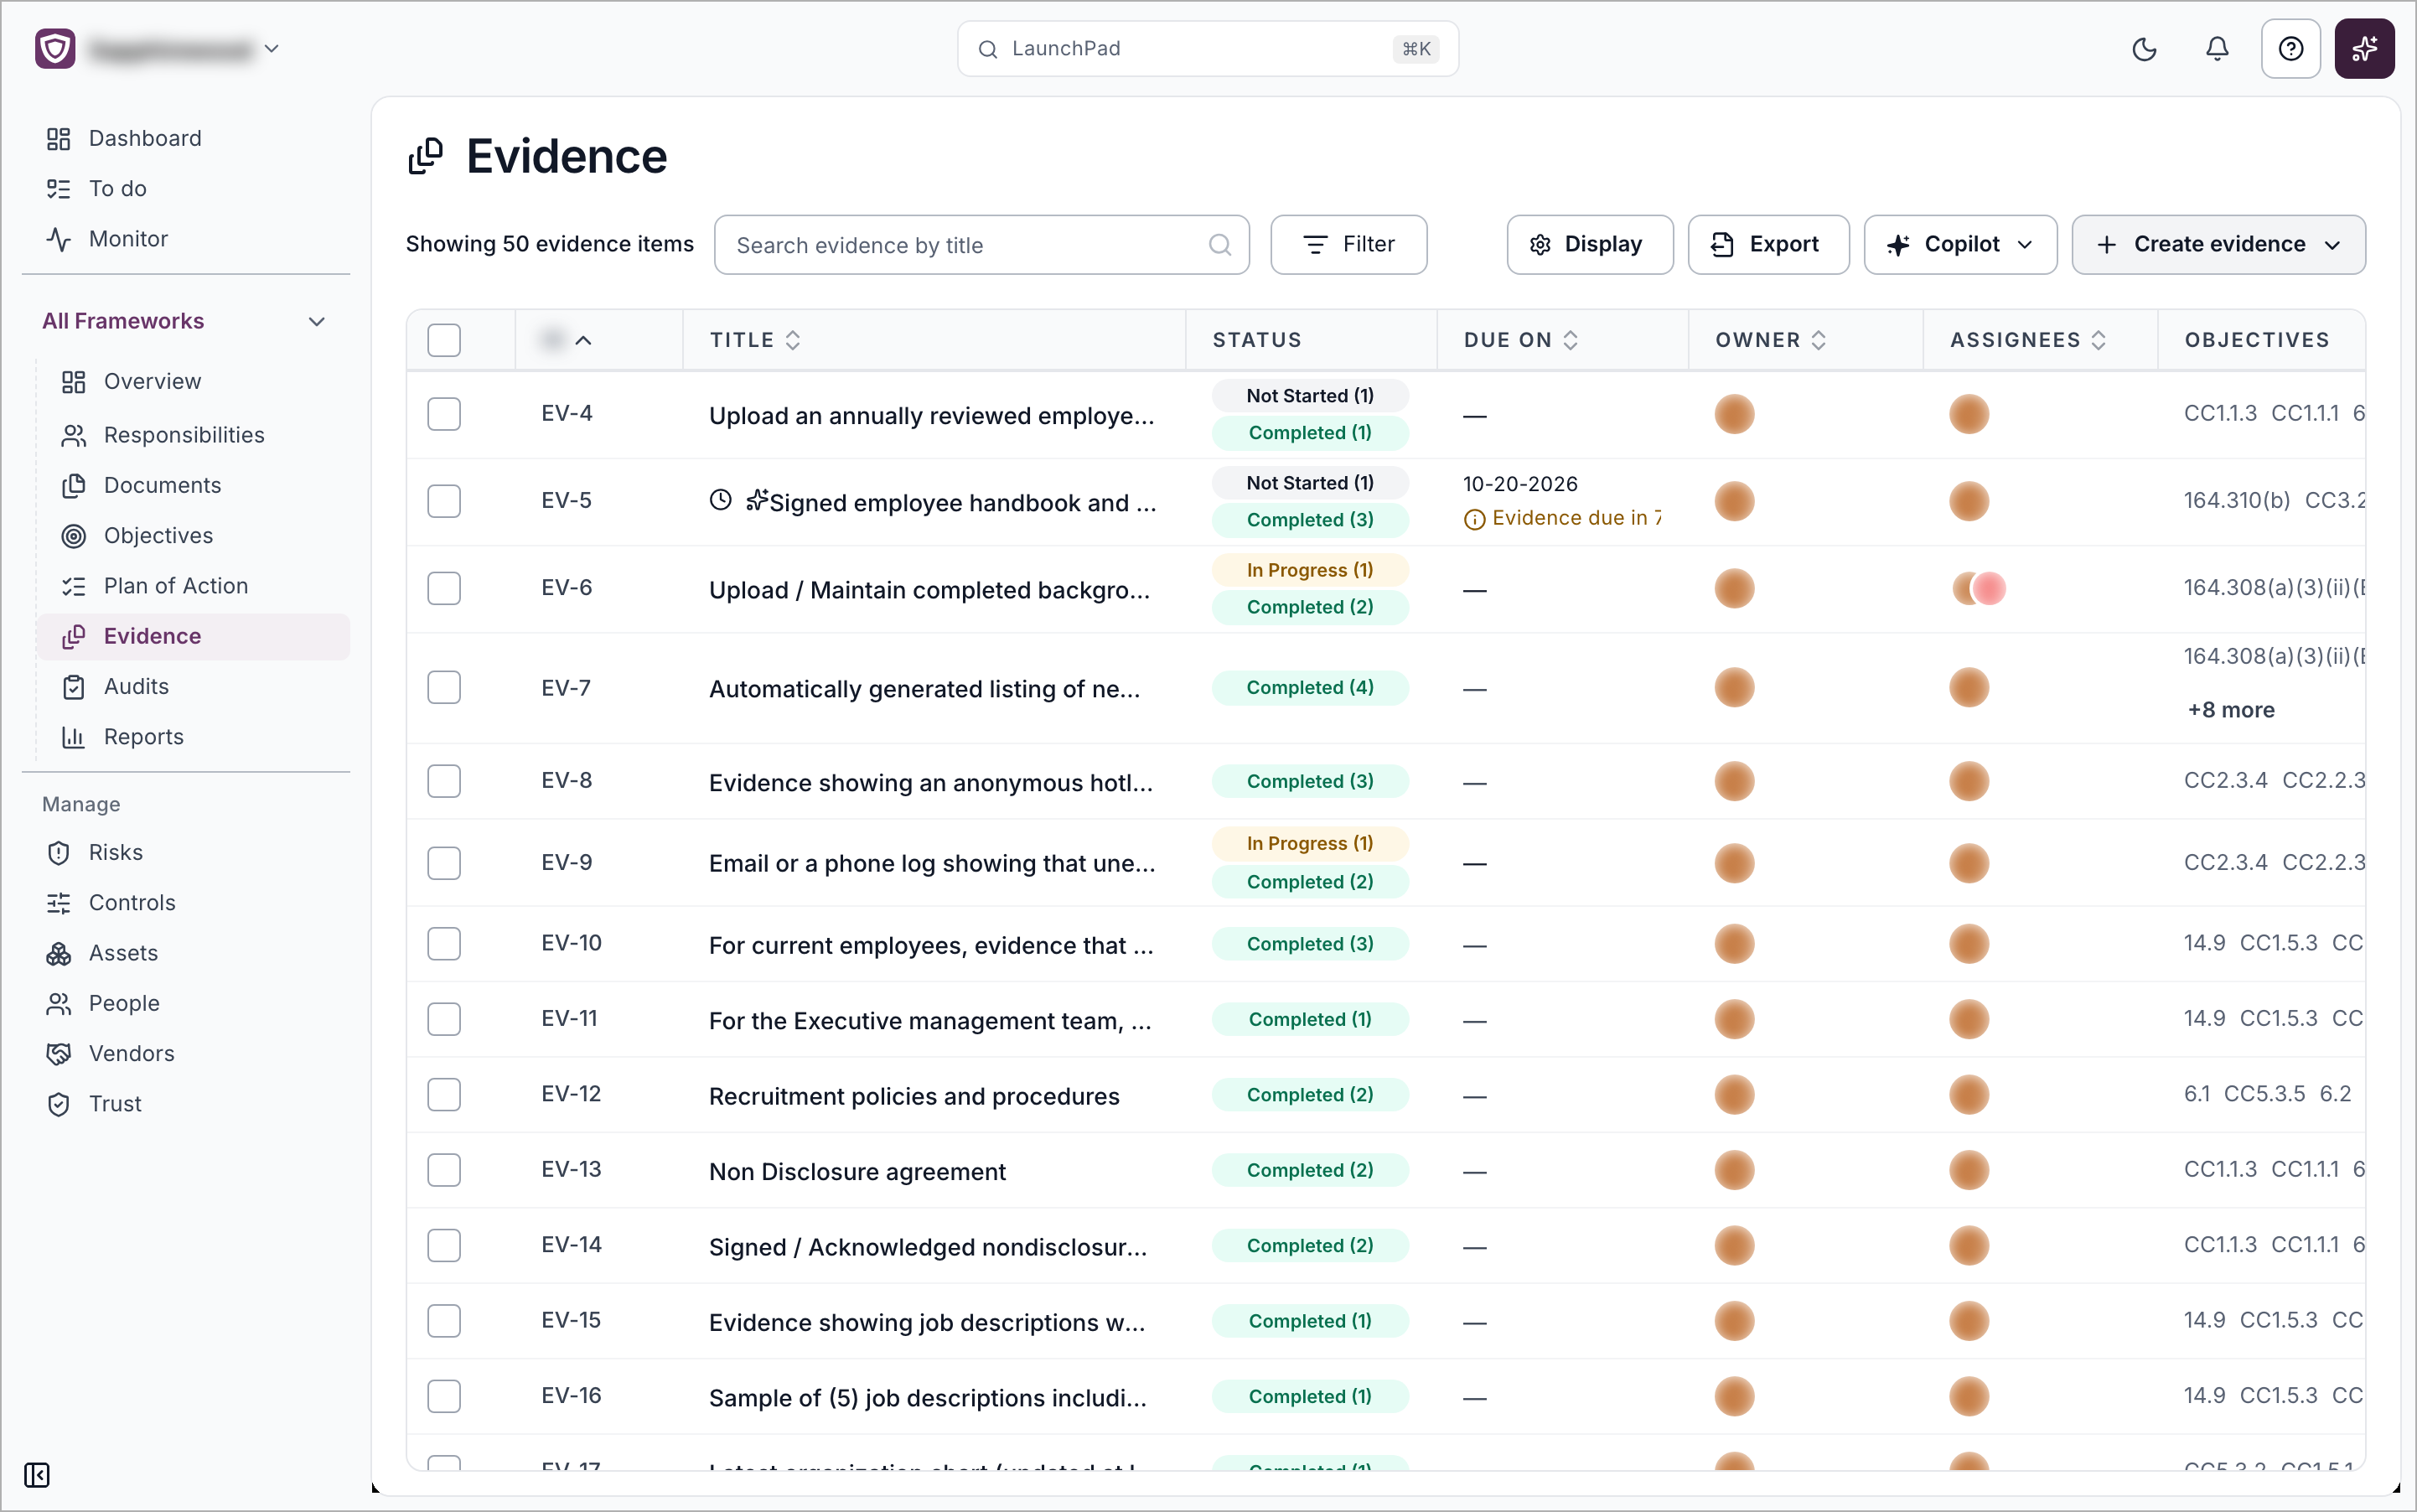Expand the All Frameworks chevron
Screen dimensions: 2417x1512
coord(316,321)
